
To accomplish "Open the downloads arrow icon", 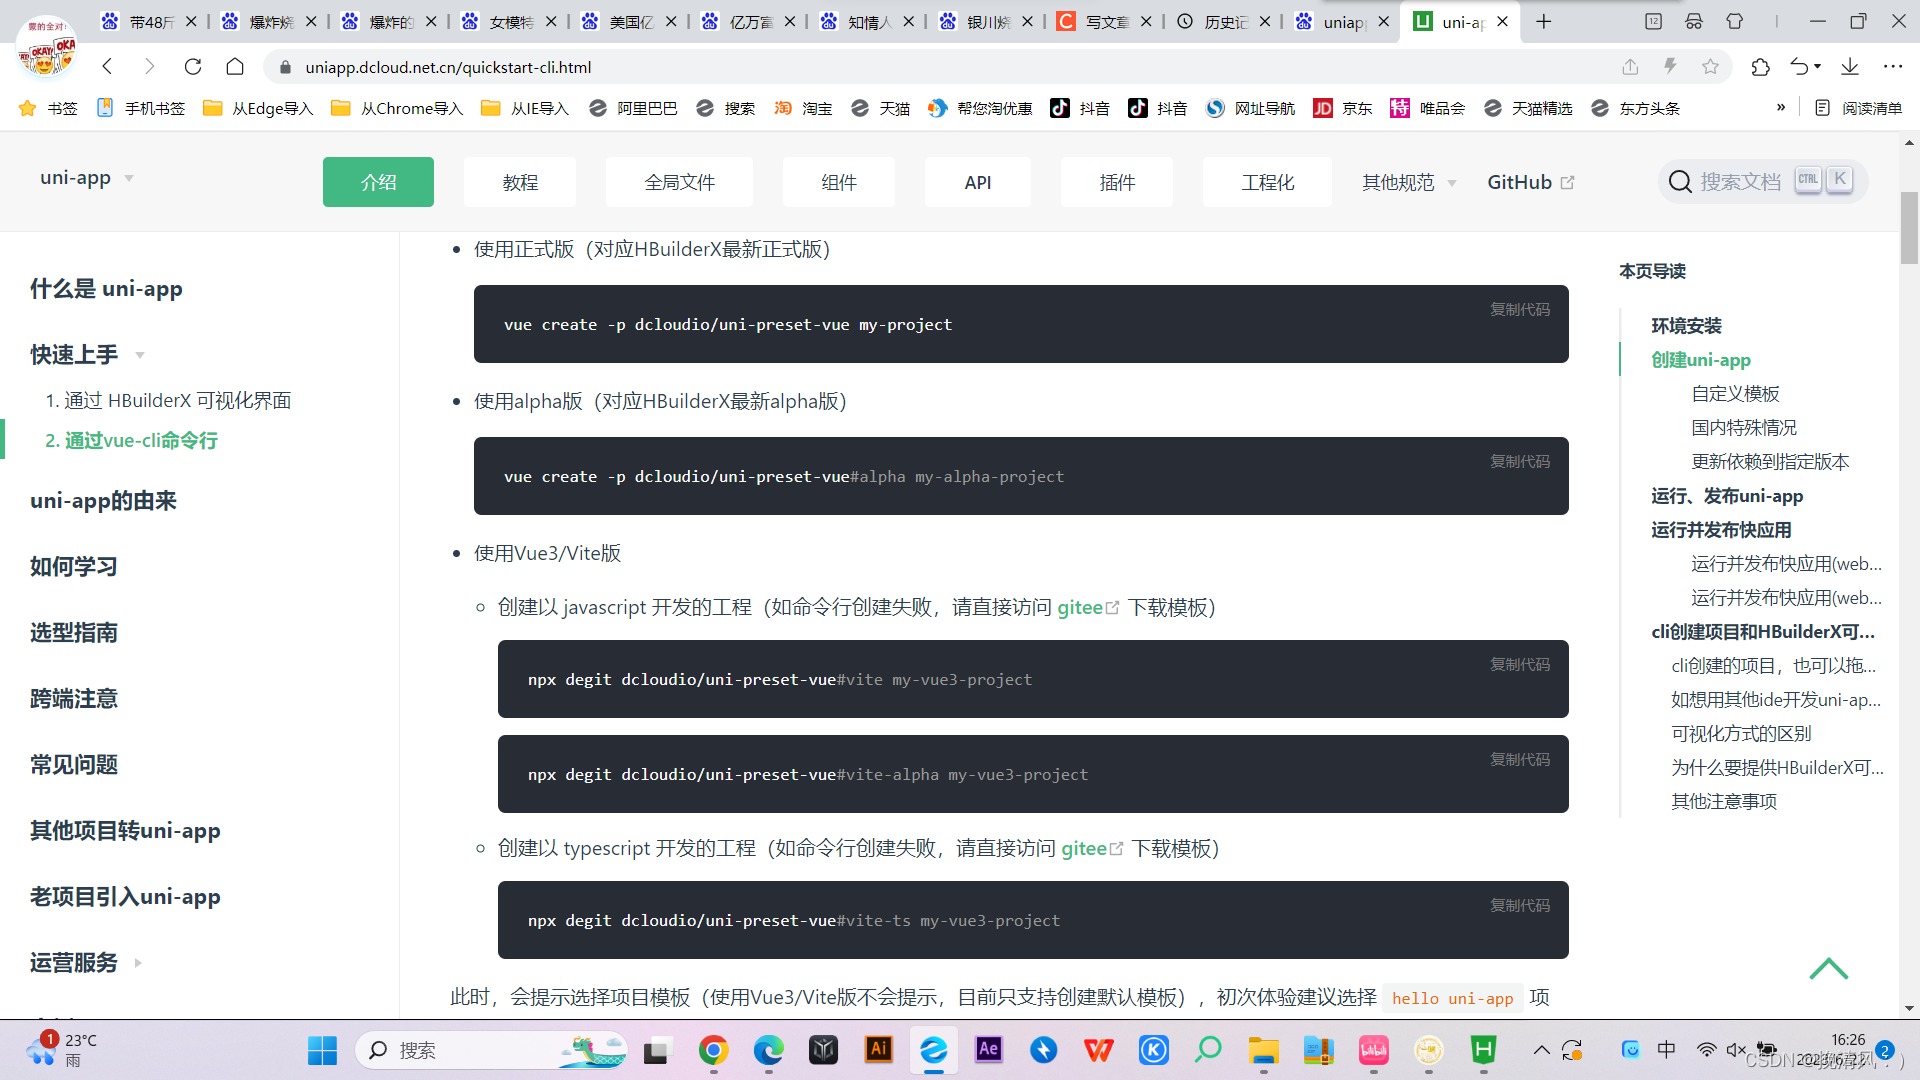I will (1850, 67).
